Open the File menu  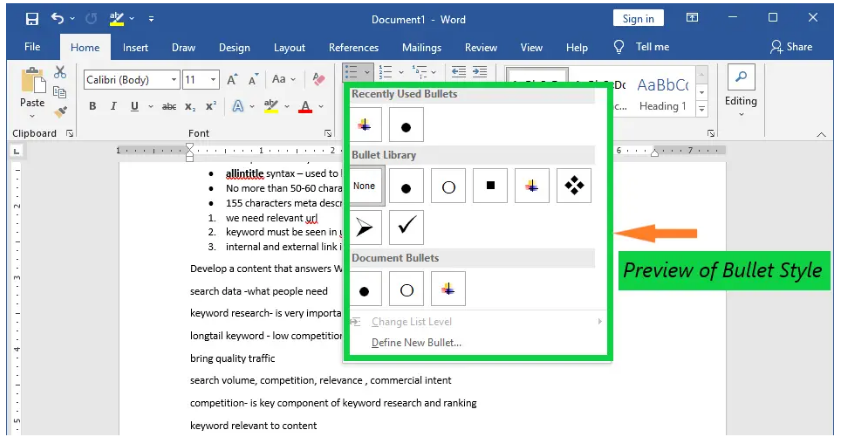click(32, 47)
